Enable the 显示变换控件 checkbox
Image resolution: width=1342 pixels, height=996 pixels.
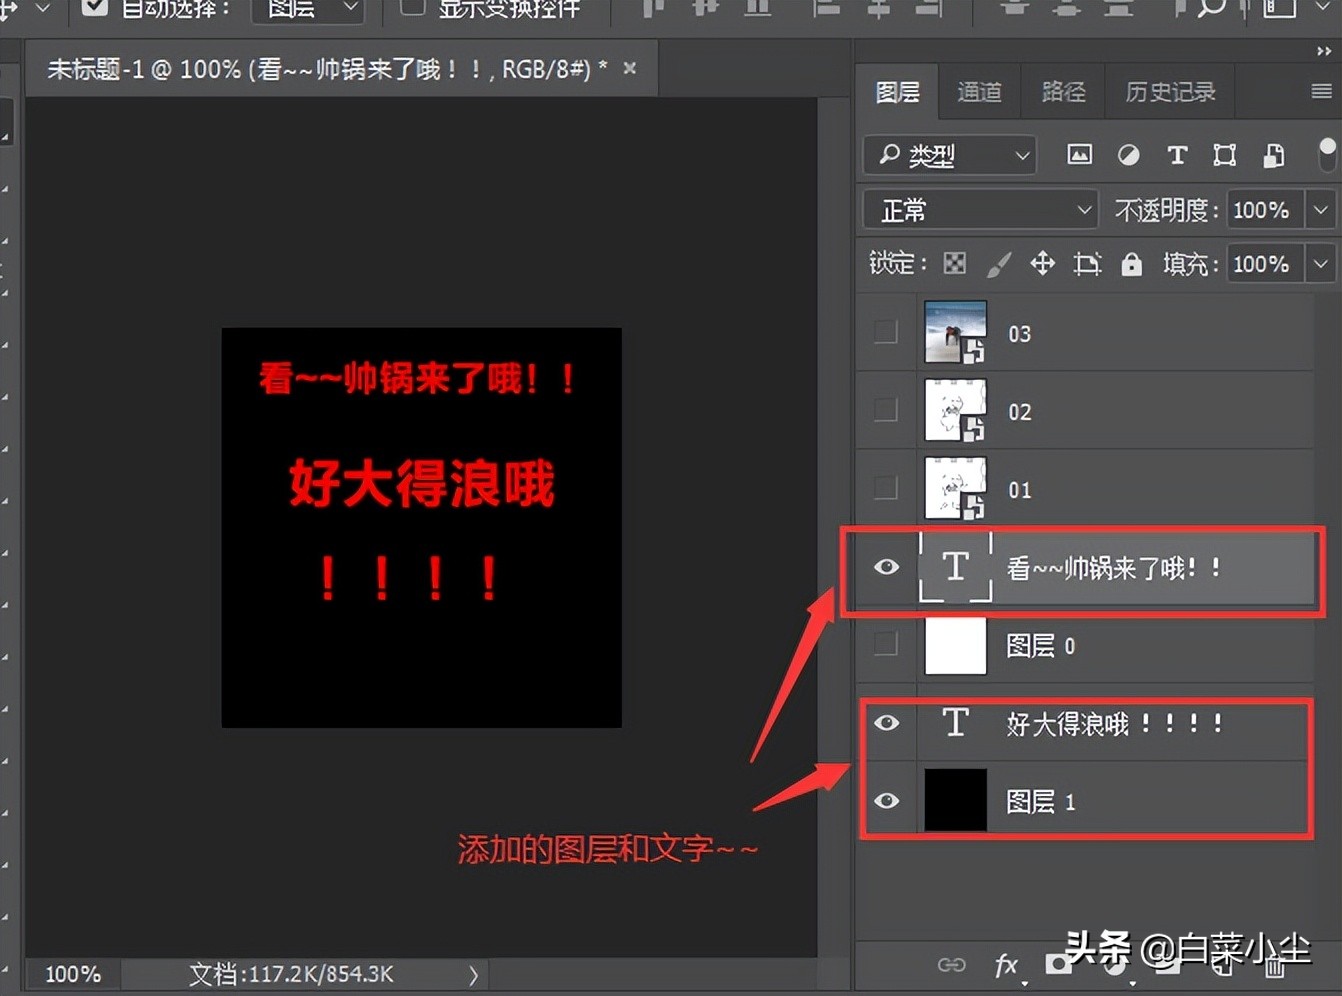[x=411, y=8]
